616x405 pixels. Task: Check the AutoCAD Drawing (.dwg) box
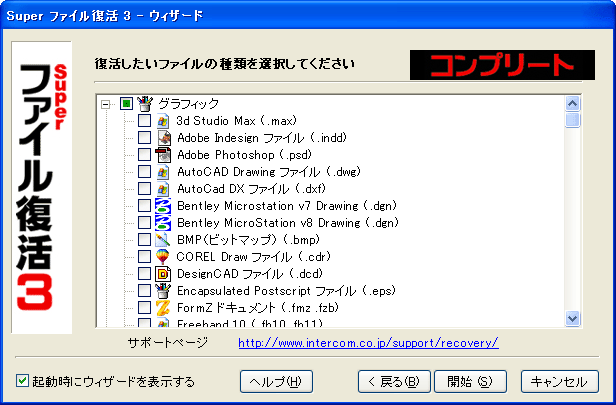[144, 172]
